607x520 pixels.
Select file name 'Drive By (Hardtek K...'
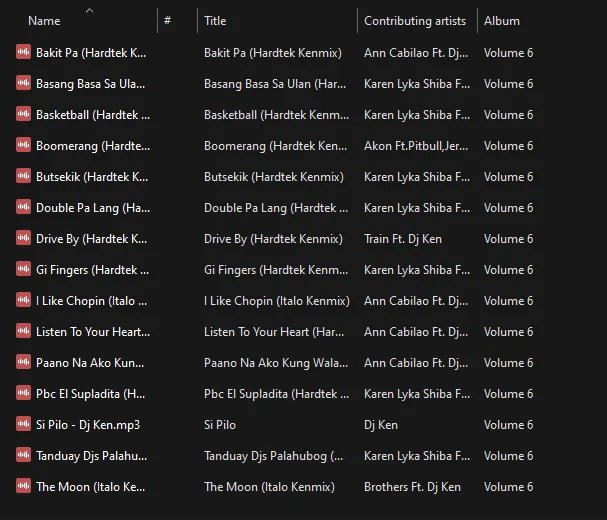91,239
